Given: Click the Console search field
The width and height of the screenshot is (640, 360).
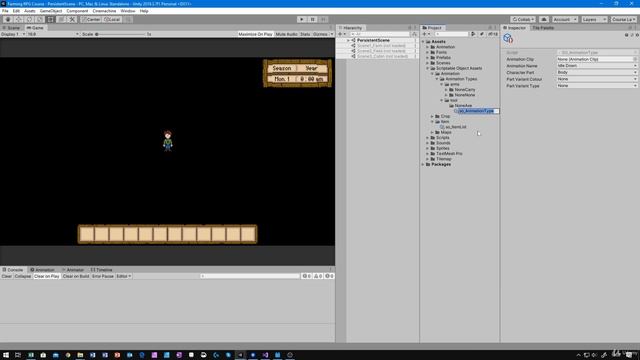Looking at the screenshot, I should (x=250, y=276).
